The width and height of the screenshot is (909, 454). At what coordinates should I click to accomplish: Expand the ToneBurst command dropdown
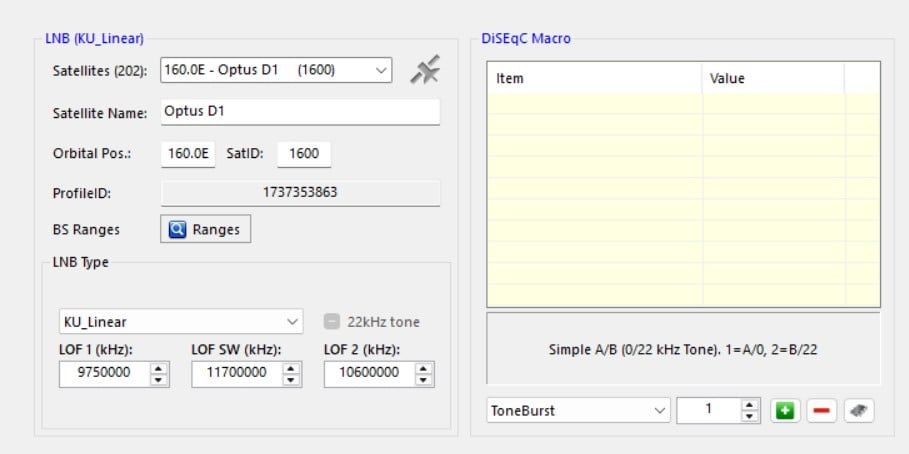tap(659, 411)
